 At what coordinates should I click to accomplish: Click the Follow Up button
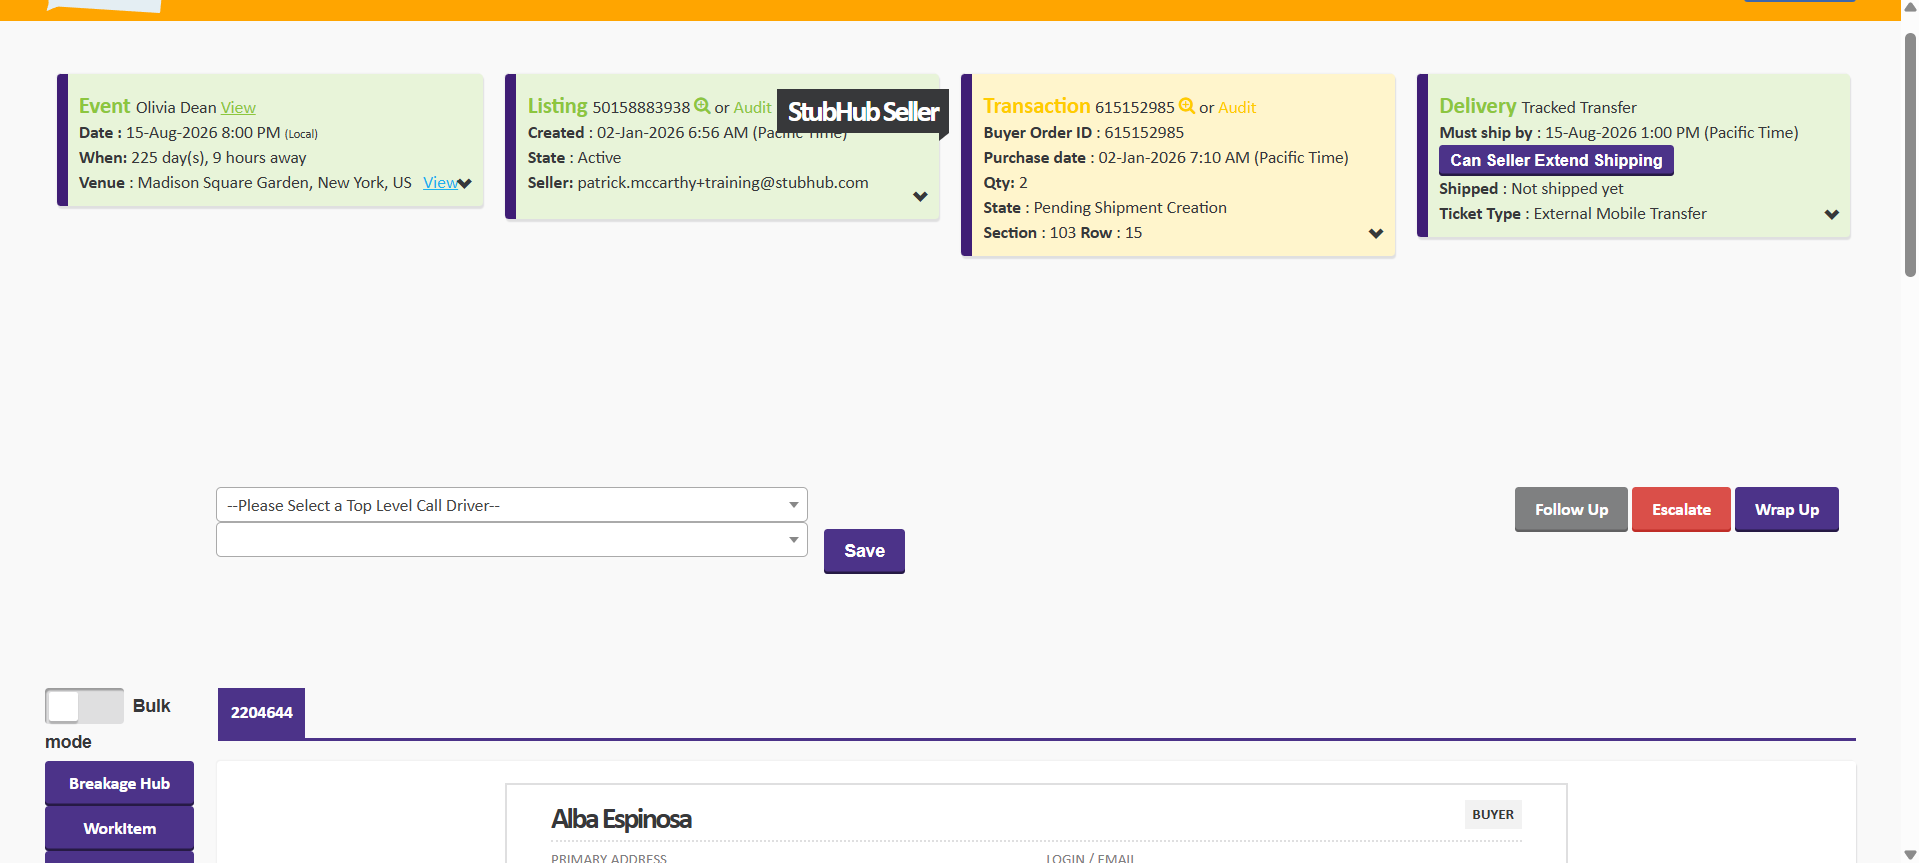pyautogui.click(x=1571, y=510)
